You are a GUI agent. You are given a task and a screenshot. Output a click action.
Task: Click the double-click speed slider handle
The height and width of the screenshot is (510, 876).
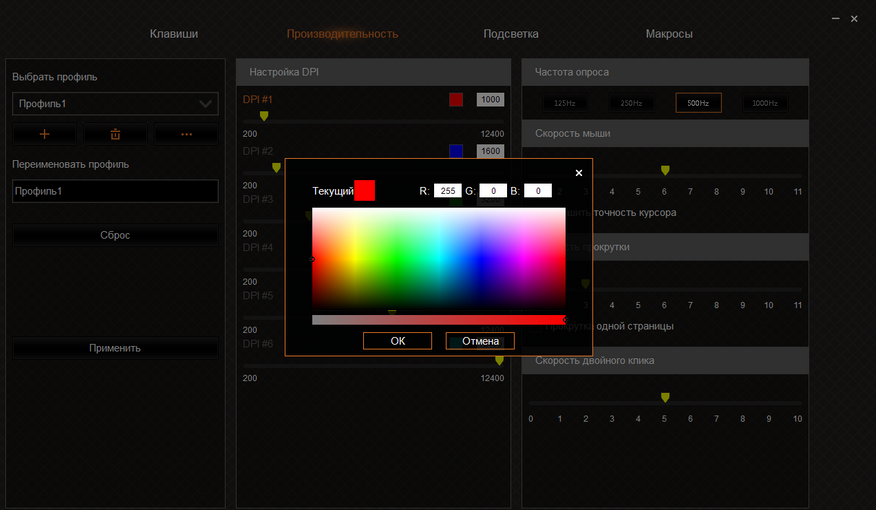point(665,397)
